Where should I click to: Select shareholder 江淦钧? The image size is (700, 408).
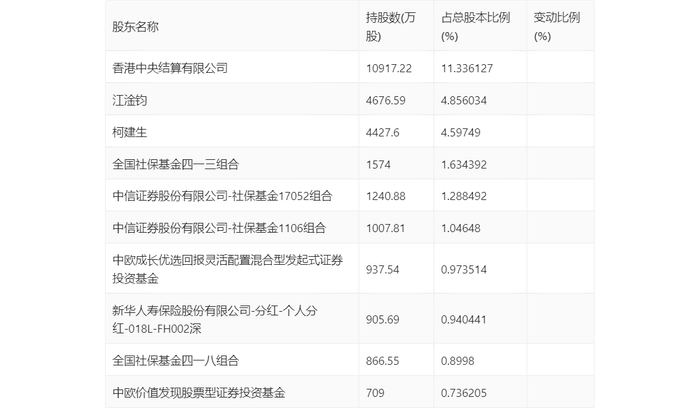click(129, 100)
